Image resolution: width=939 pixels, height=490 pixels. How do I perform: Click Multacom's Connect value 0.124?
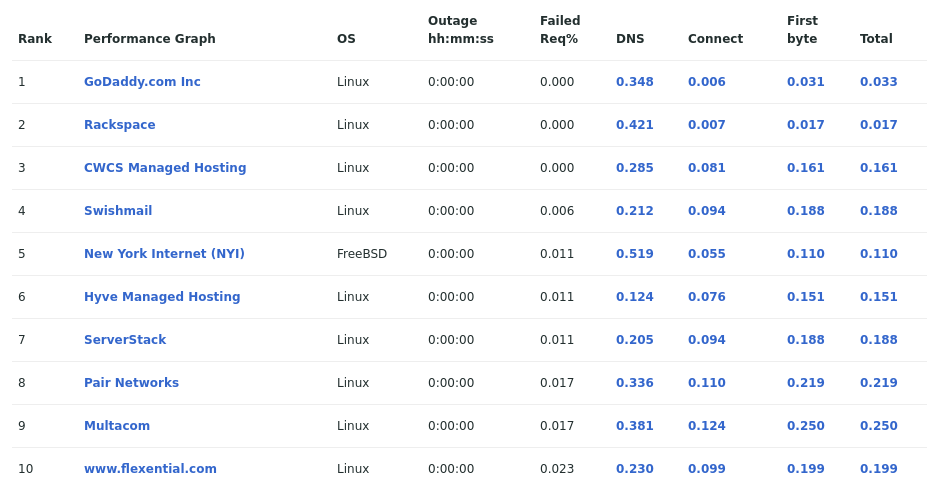click(x=707, y=426)
